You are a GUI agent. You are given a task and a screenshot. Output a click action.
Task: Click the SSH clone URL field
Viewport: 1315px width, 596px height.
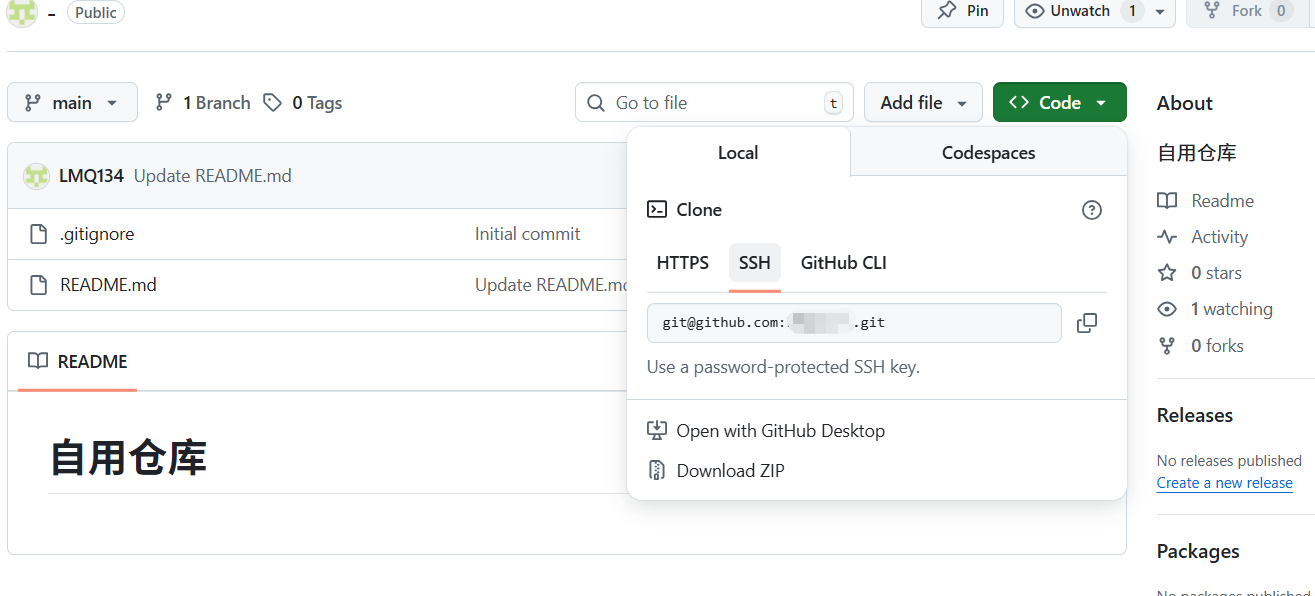(x=854, y=323)
